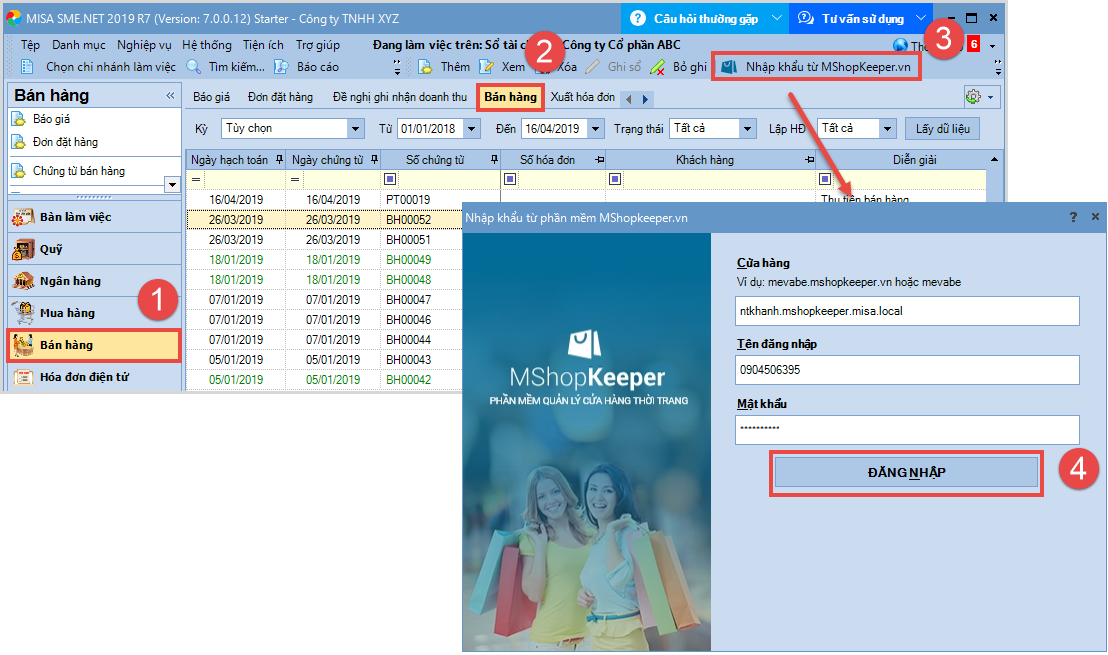Expand the Câu hỏi thường gặp dropdown arrow
This screenshot has width=1108, height=655.
coord(776,18)
